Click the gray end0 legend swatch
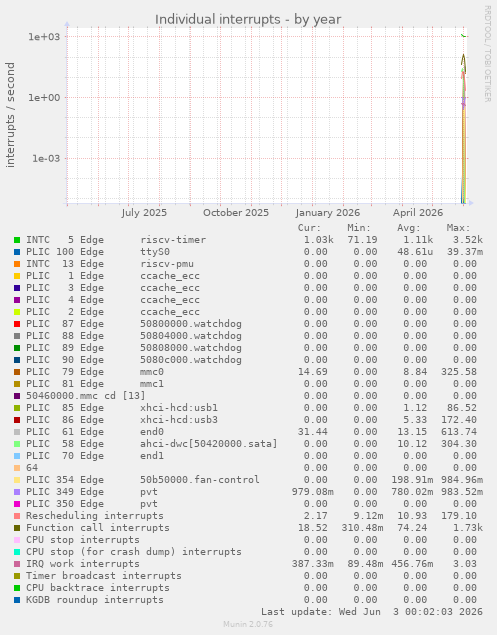Viewport: 497px width, 635px height. click(17, 432)
